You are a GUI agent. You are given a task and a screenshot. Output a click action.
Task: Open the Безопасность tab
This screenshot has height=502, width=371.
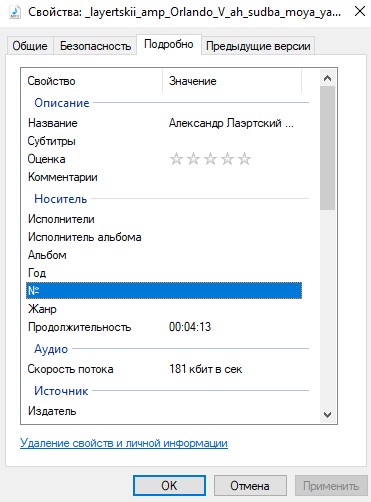(95, 46)
